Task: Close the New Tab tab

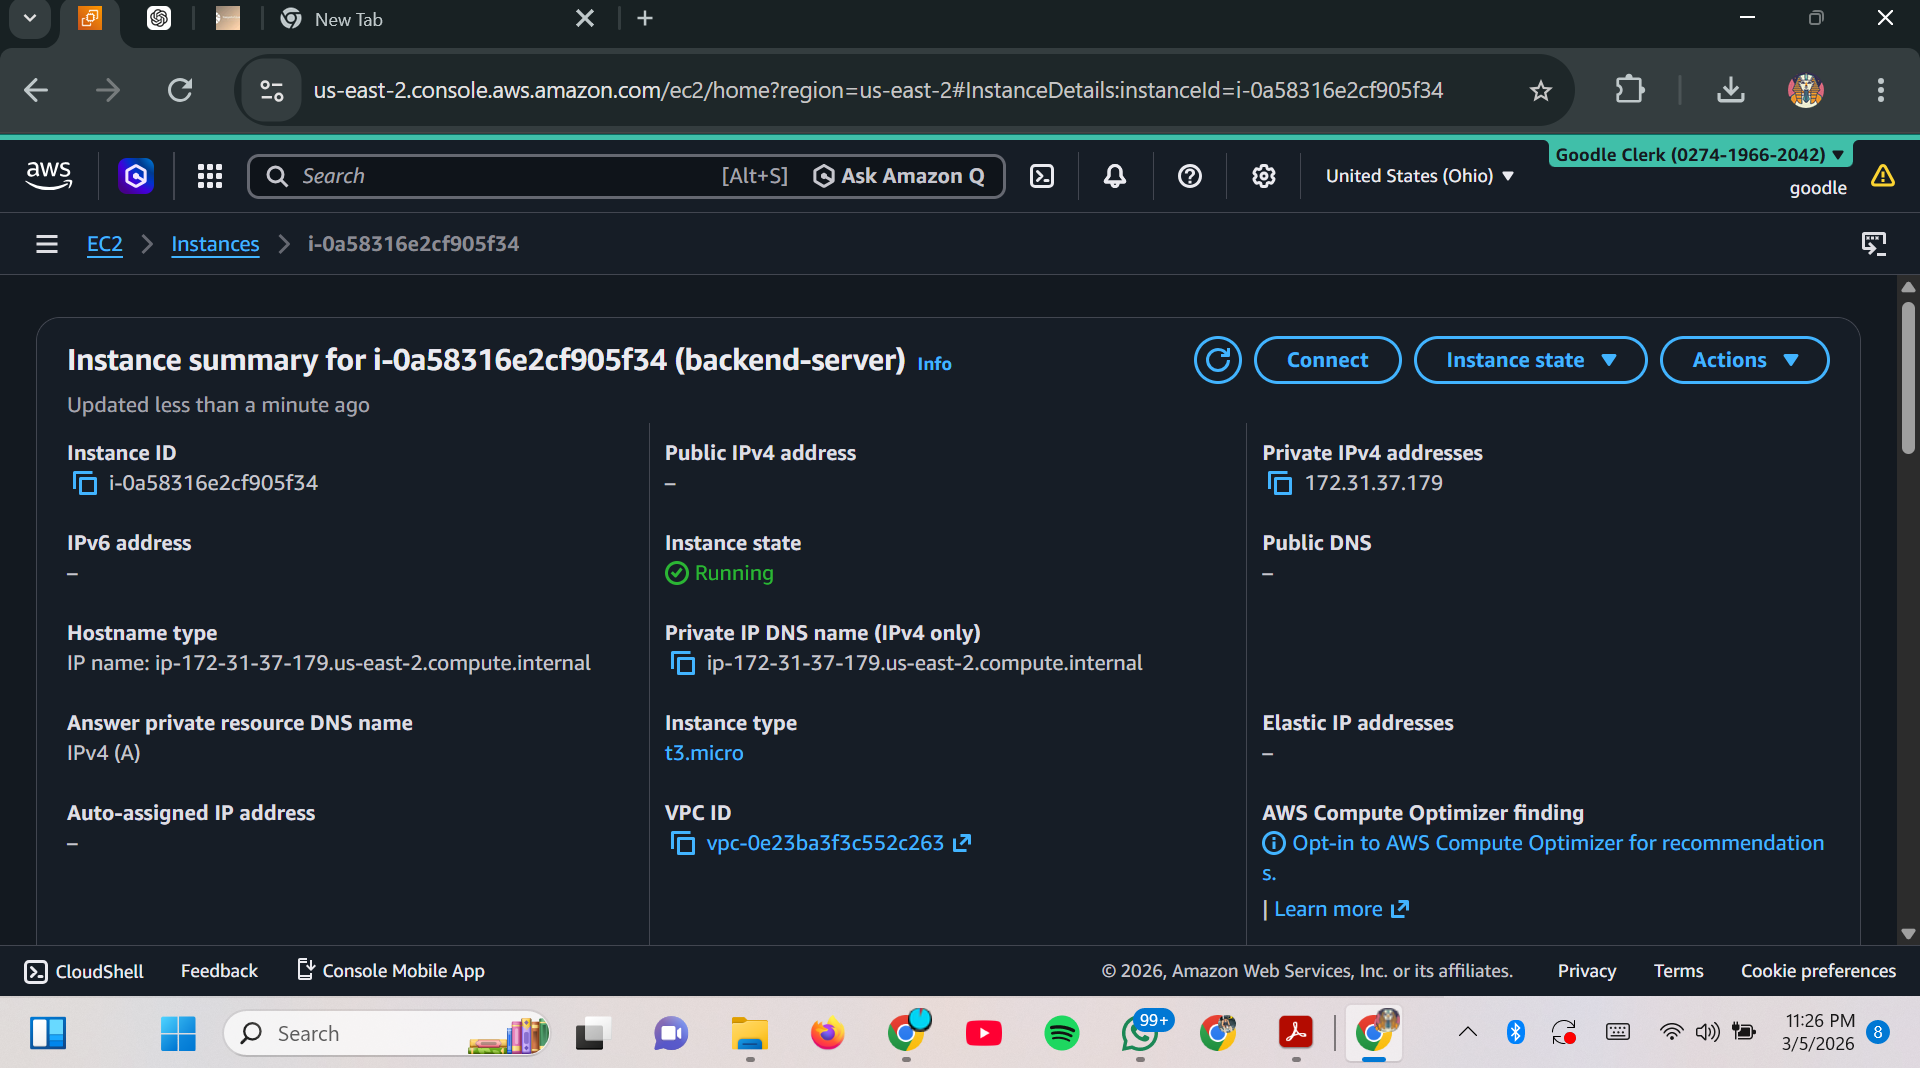Action: click(585, 18)
